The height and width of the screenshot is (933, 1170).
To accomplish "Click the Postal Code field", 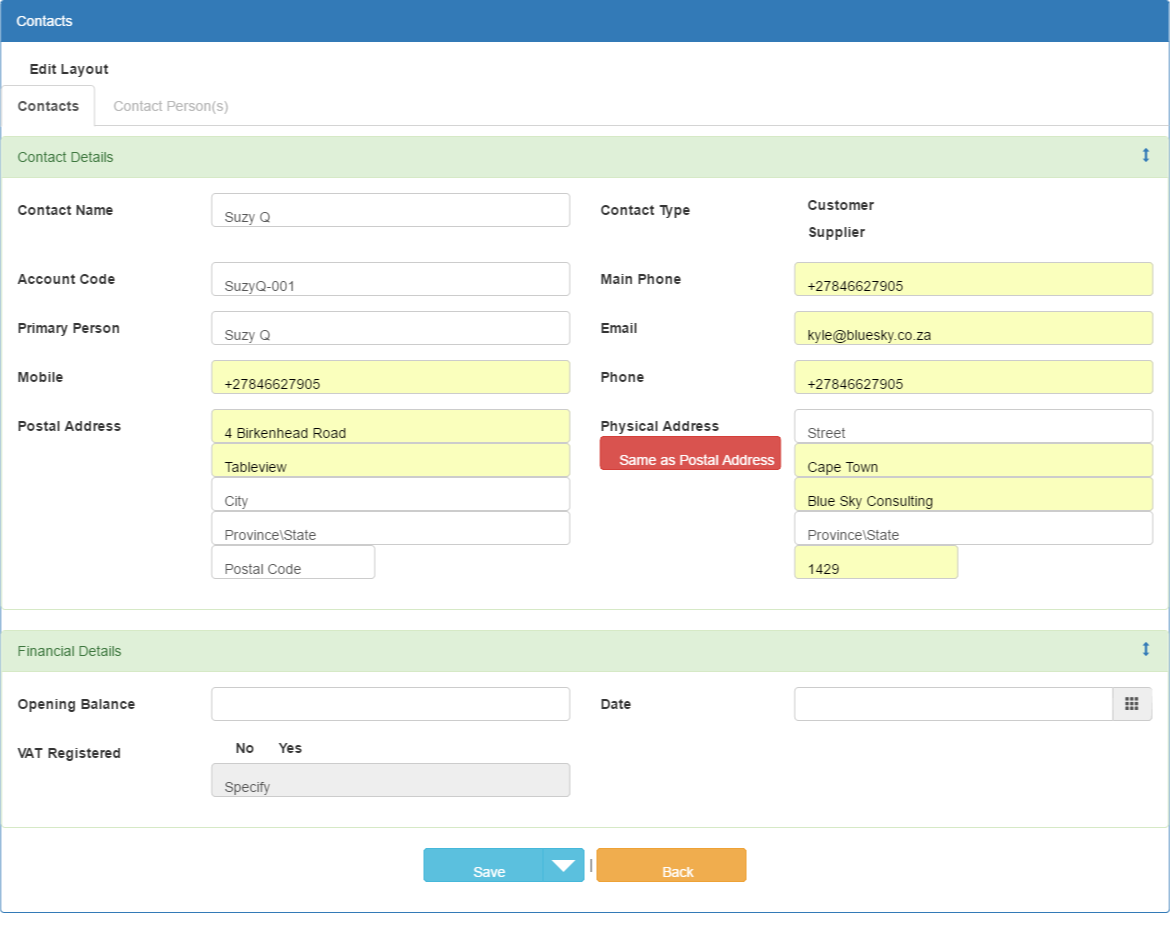I will [293, 562].
